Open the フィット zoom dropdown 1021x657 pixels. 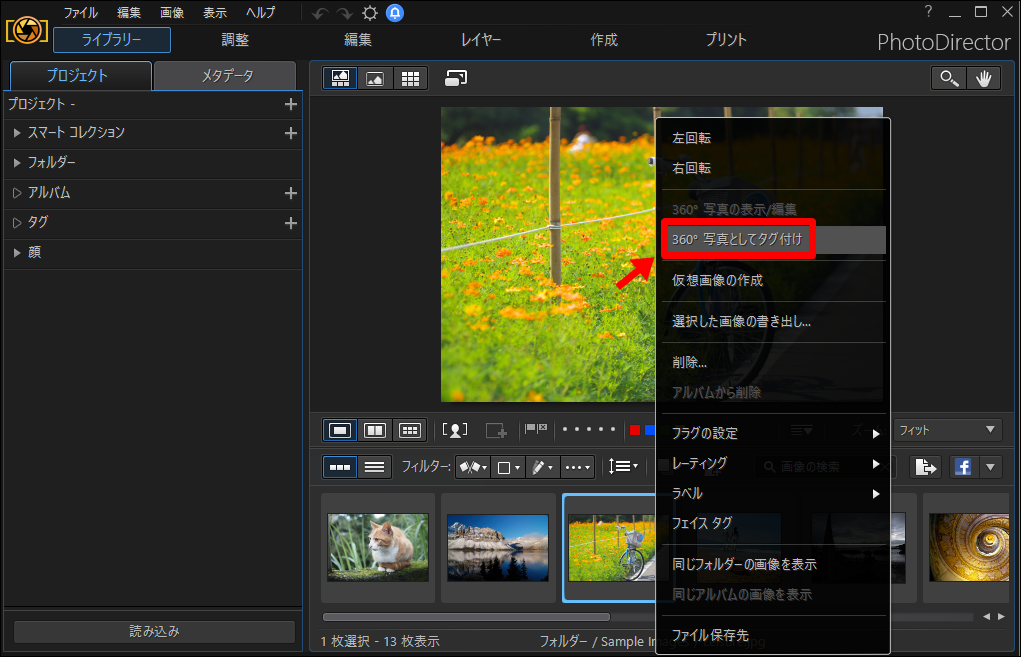947,430
